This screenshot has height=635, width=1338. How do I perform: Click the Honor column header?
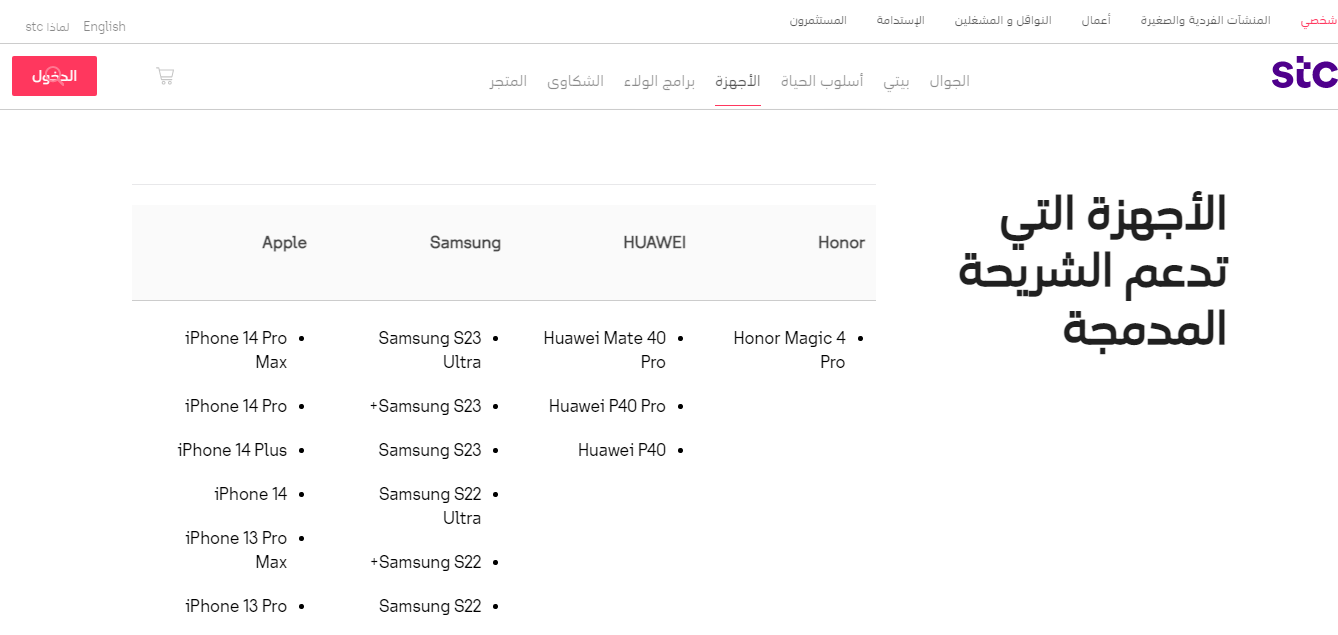click(841, 242)
